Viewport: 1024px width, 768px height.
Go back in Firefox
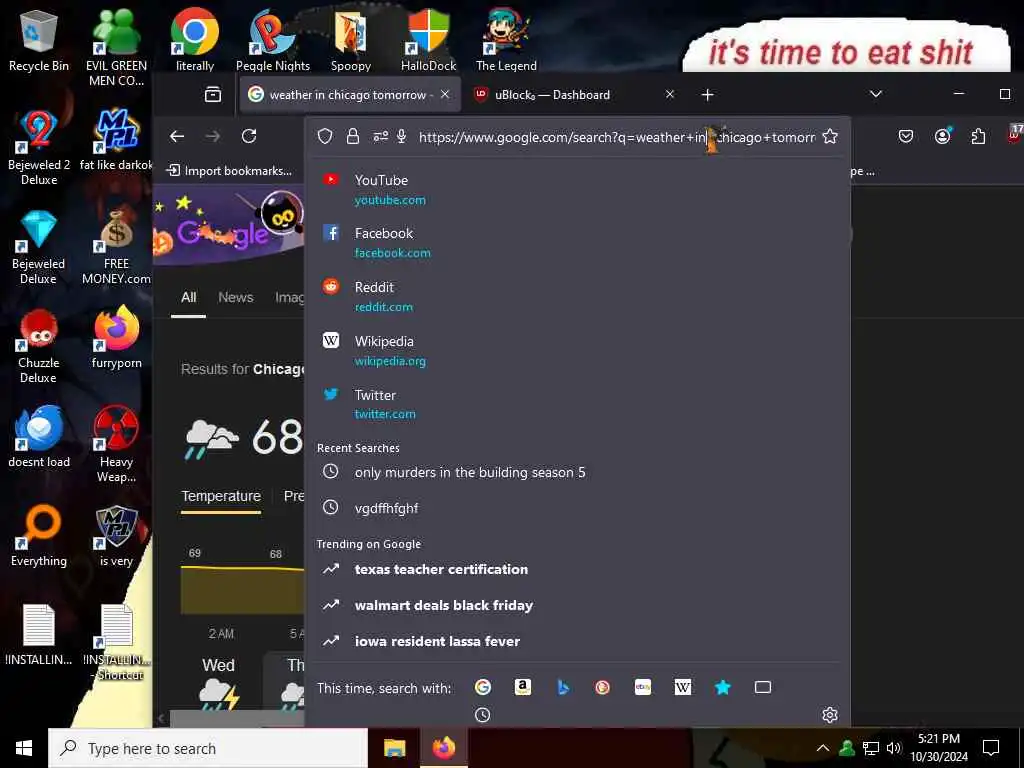coord(177,136)
